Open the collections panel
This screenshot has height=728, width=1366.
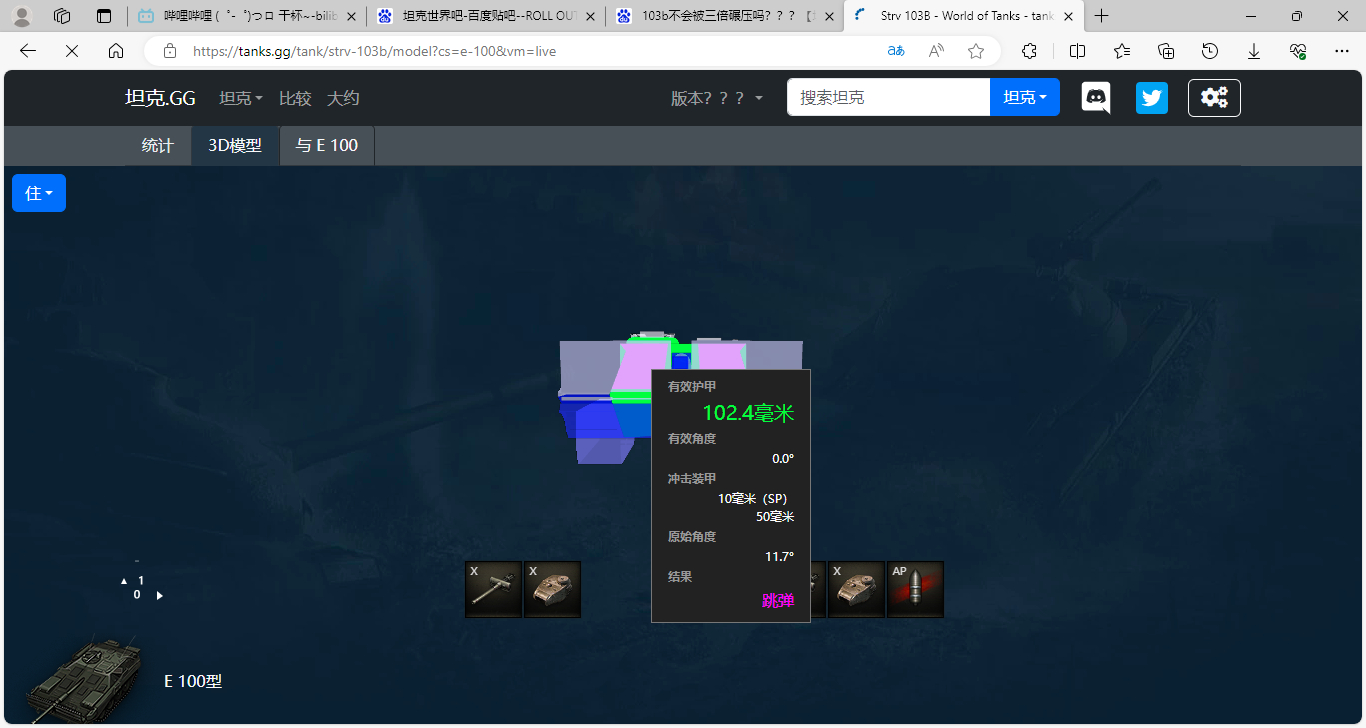1166,51
